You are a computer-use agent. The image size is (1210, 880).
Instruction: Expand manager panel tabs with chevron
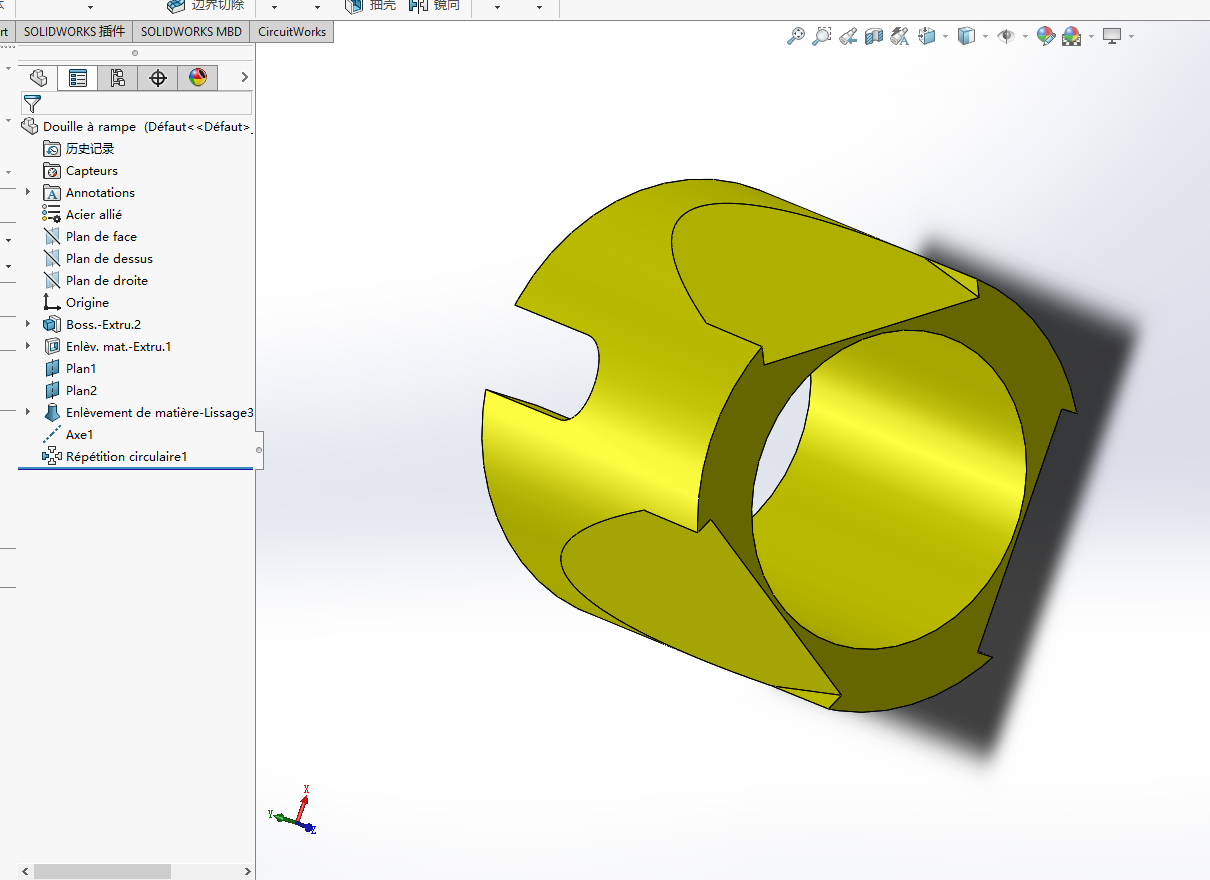(244, 78)
